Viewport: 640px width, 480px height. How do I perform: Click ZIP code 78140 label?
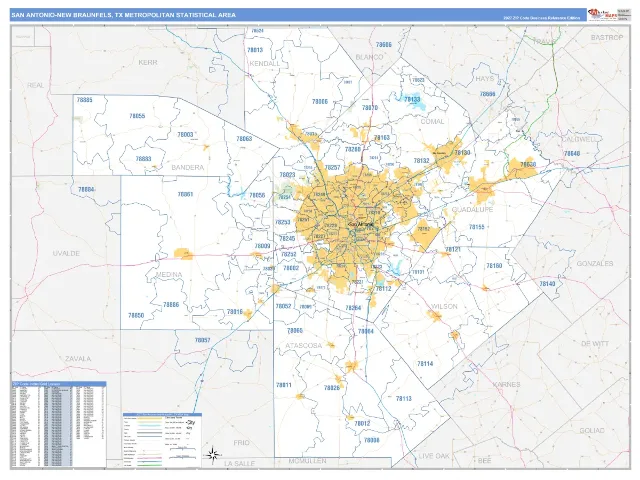pyautogui.click(x=547, y=284)
